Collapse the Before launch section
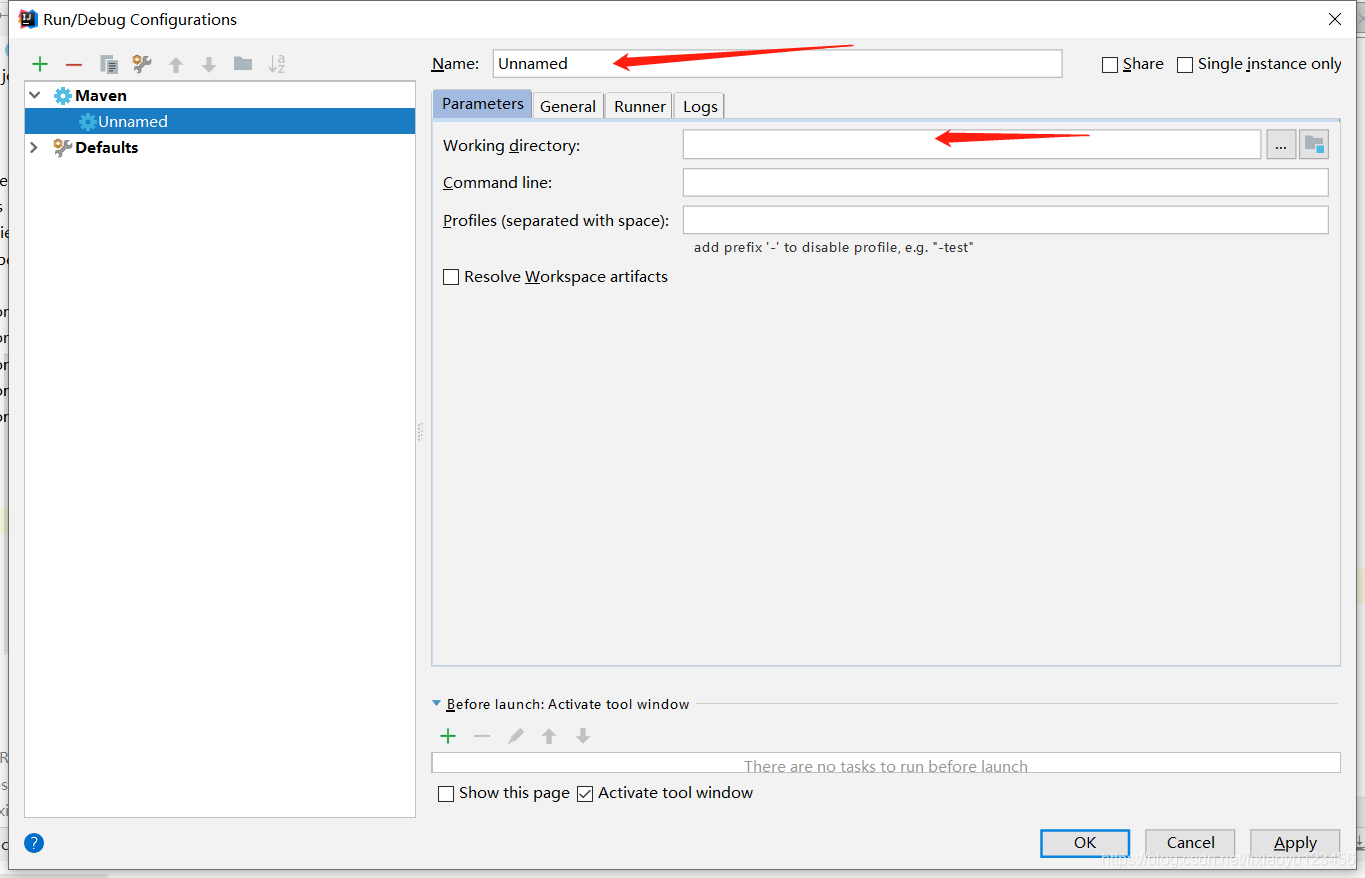The image size is (1365, 878). pyautogui.click(x=437, y=704)
